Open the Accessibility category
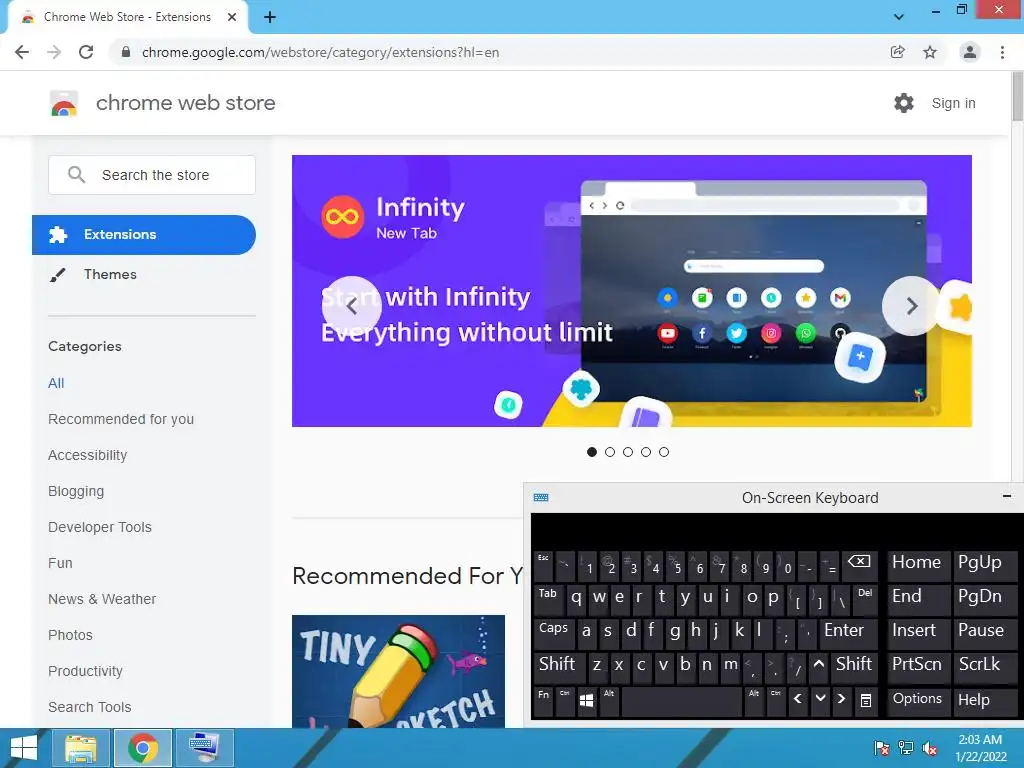Screen dimensions: 1024x768 (88, 455)
